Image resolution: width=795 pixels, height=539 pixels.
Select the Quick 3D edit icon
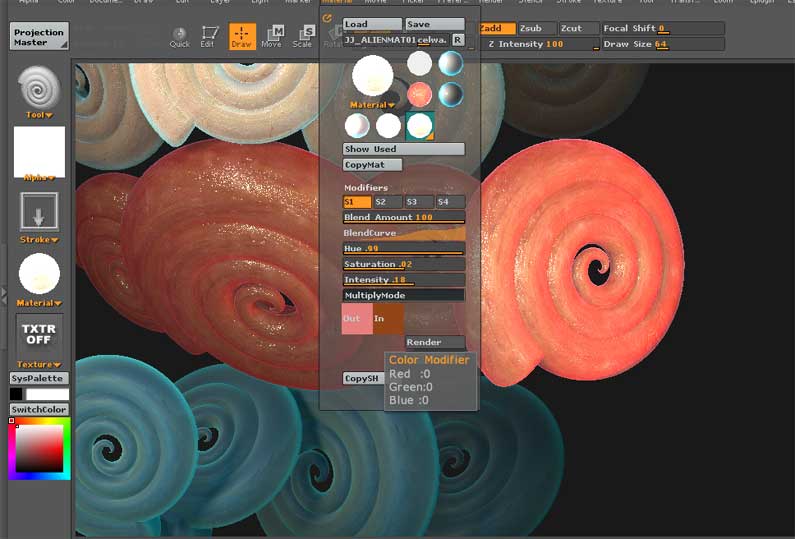click(179, 37)
